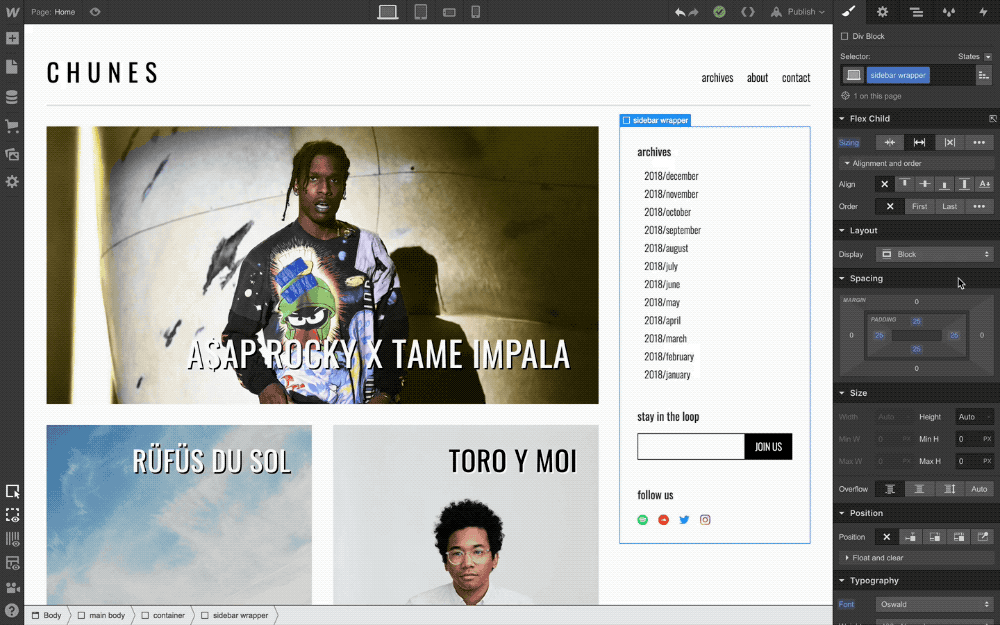The height and width of the screenshot is (625, 1000).
Task: Set align self to center
Action: [924, 184]
